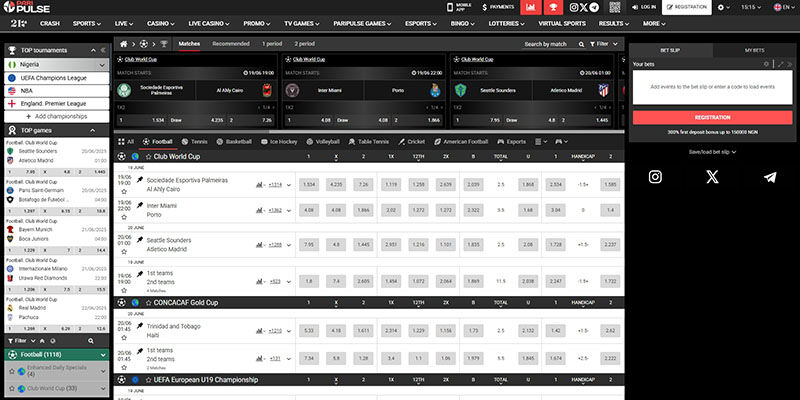Open the PariPulse logo
Screen dimensions: 800x400
(x=26, y=7)
